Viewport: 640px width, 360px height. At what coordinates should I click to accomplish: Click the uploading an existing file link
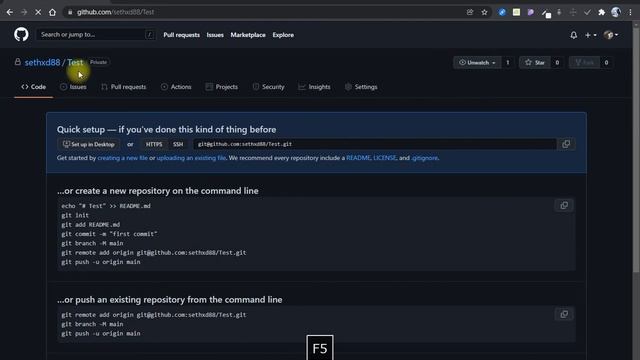coord(191,158)
